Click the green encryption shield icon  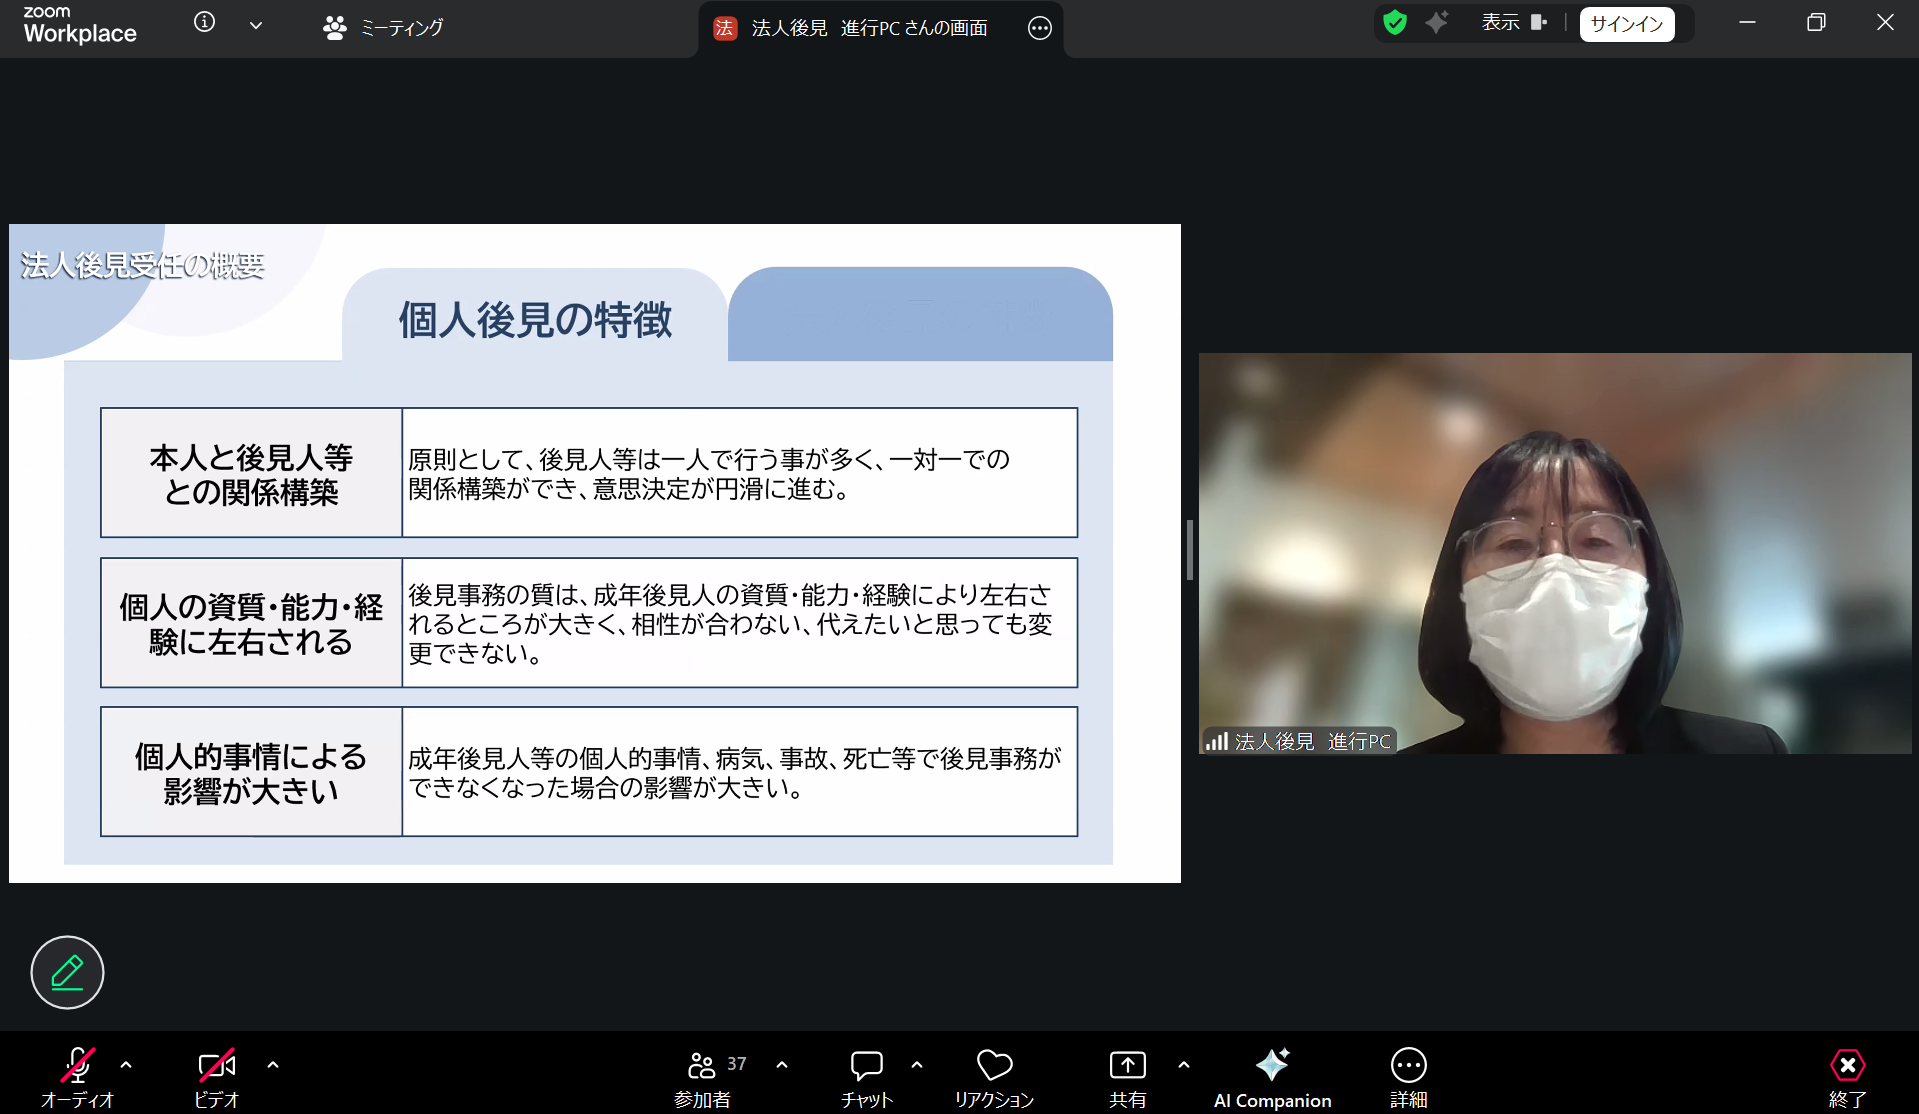coord(1395,23)
